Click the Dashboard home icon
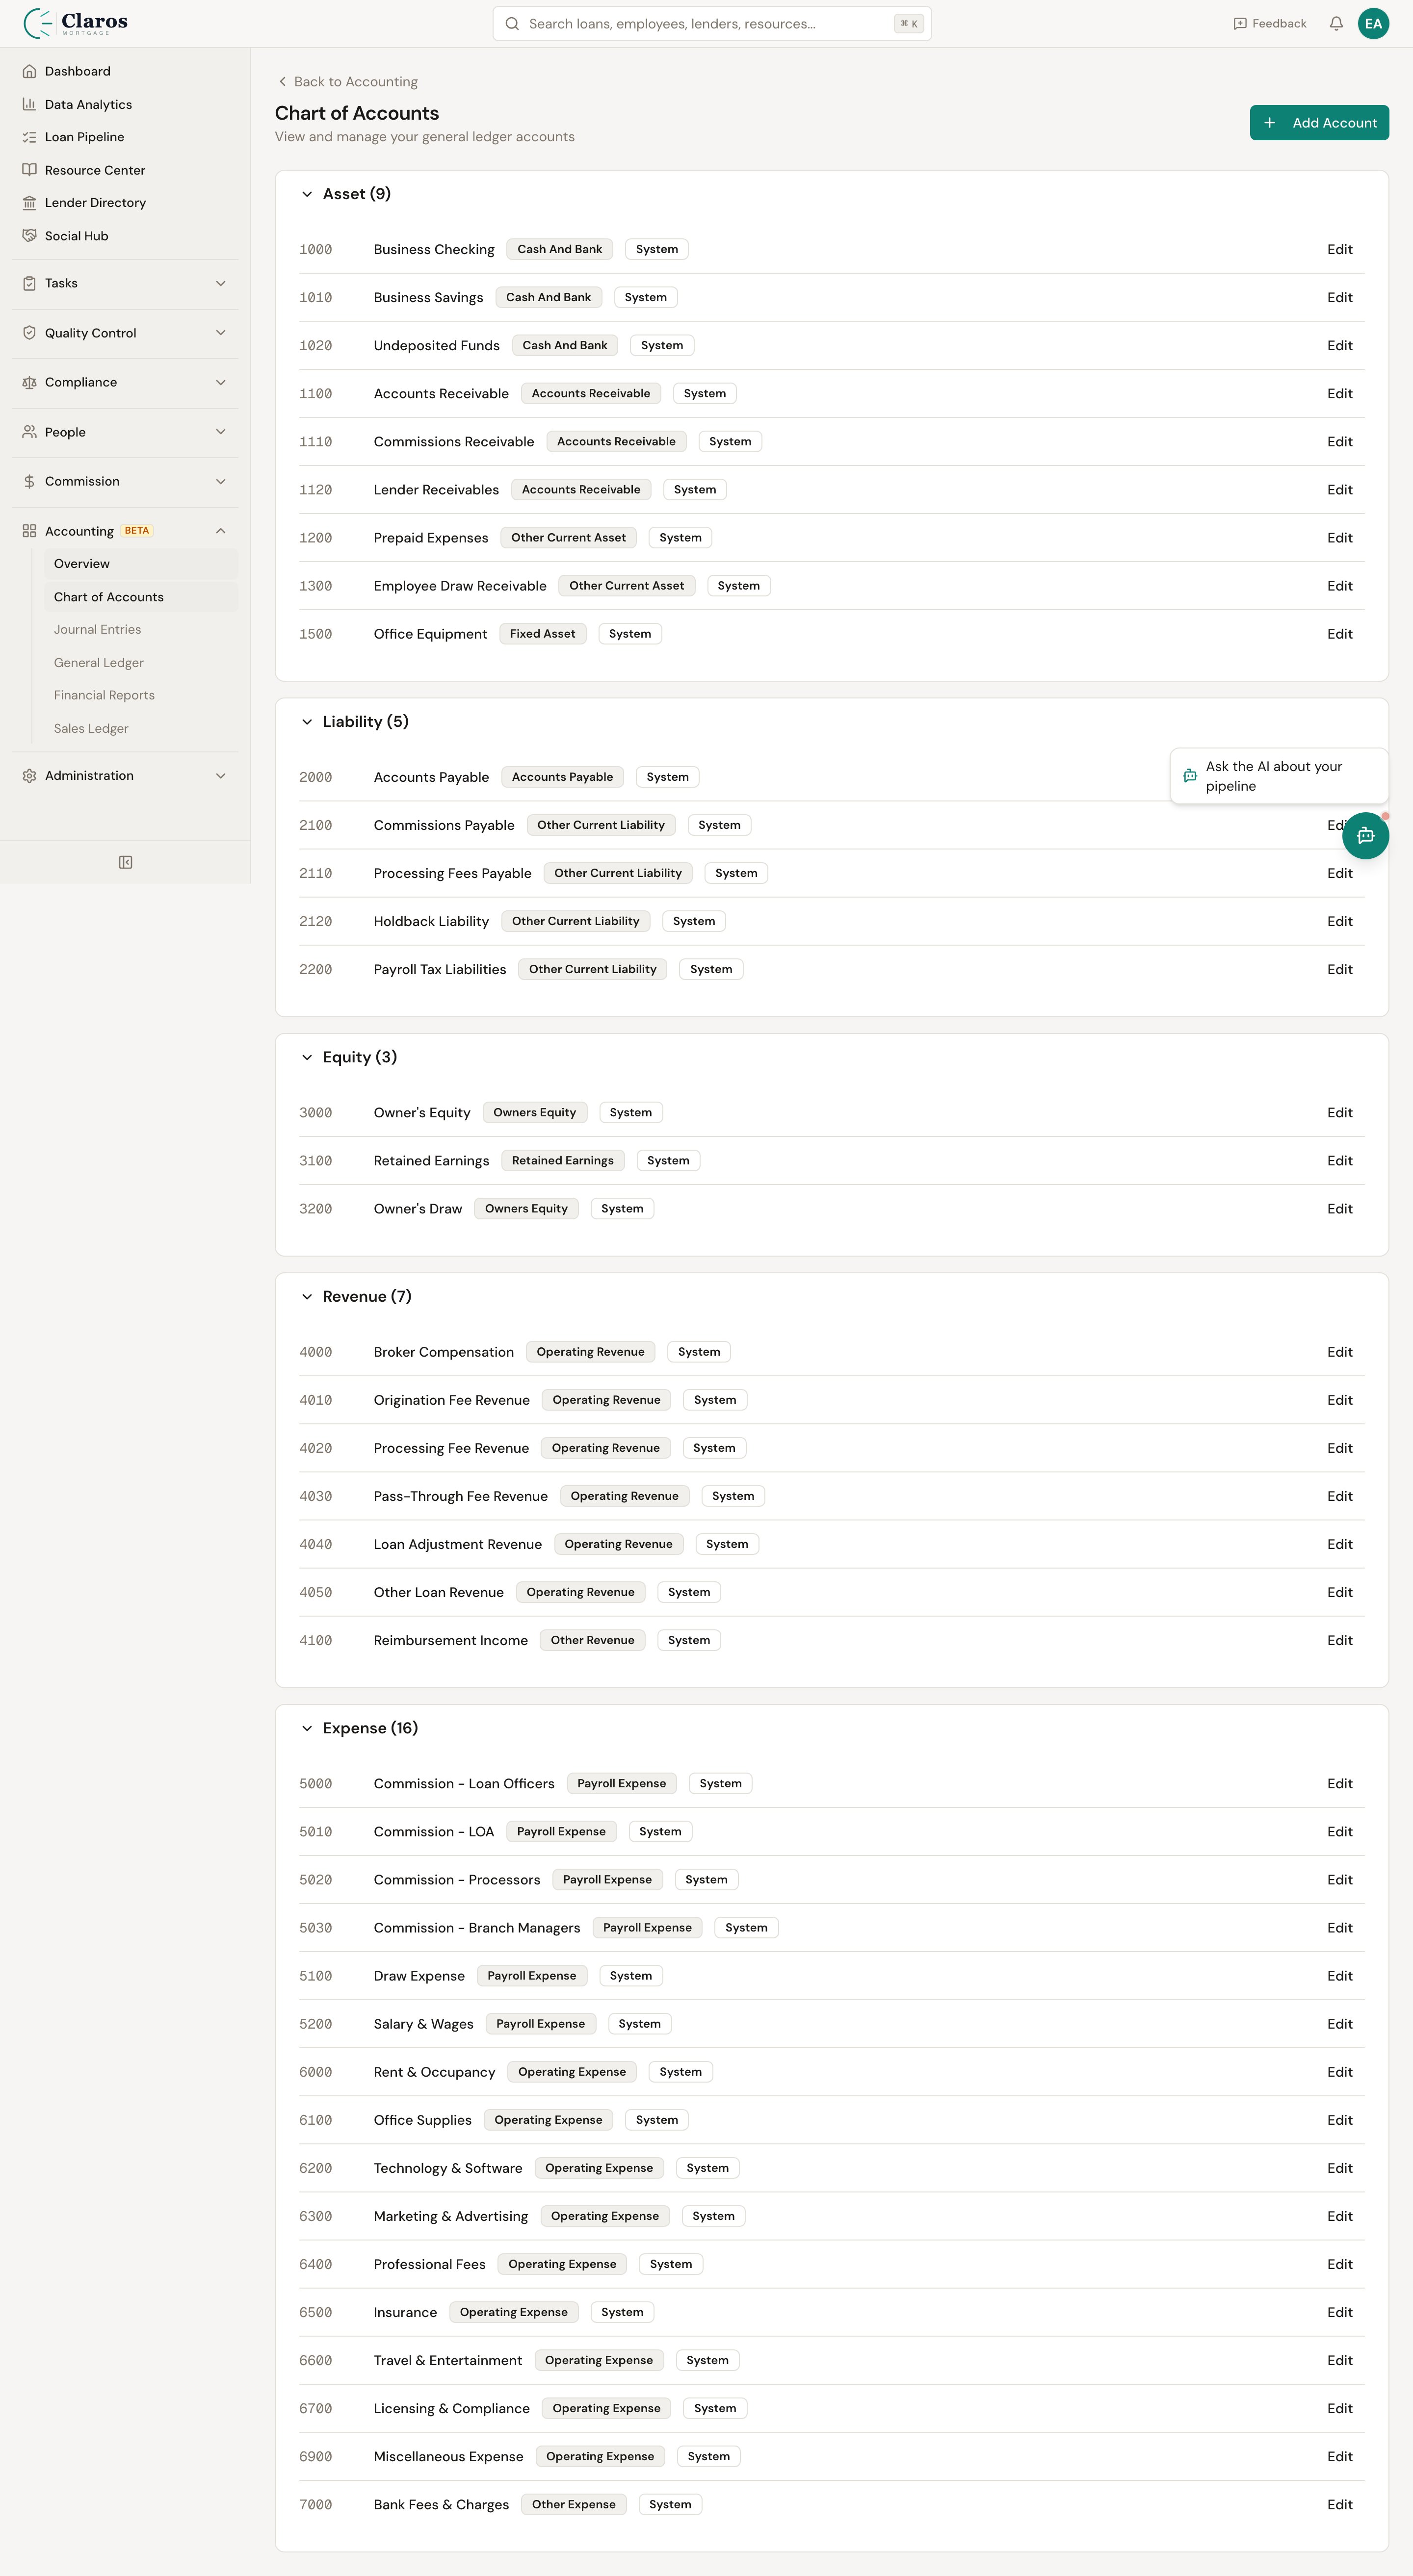 [x=29, y=71]
